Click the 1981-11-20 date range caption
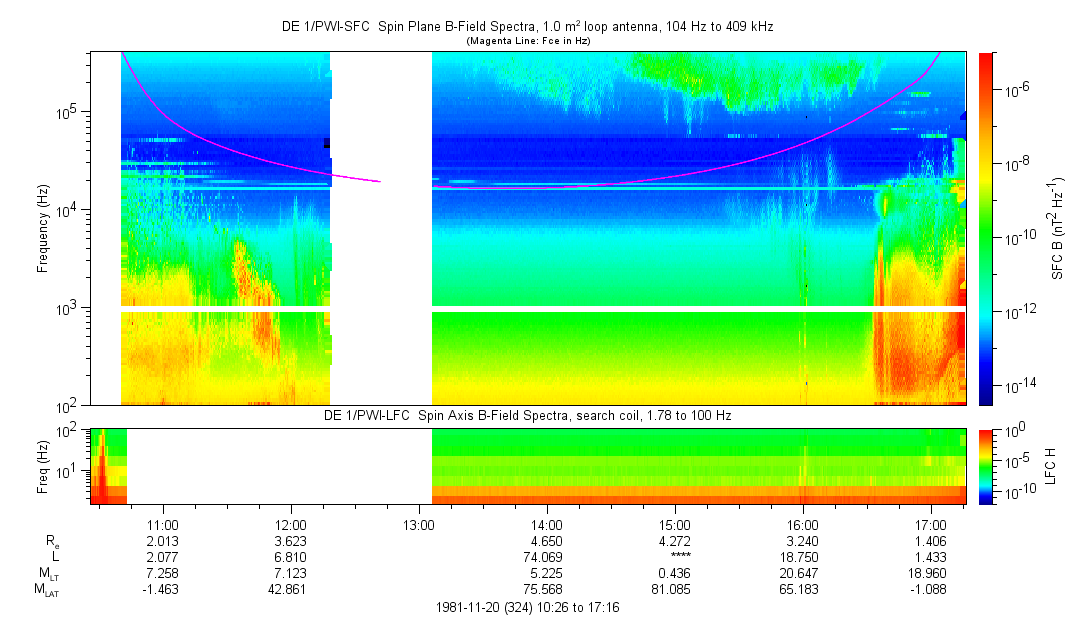This screenshot has width=1083, height=620. click(x=527, y=607)
